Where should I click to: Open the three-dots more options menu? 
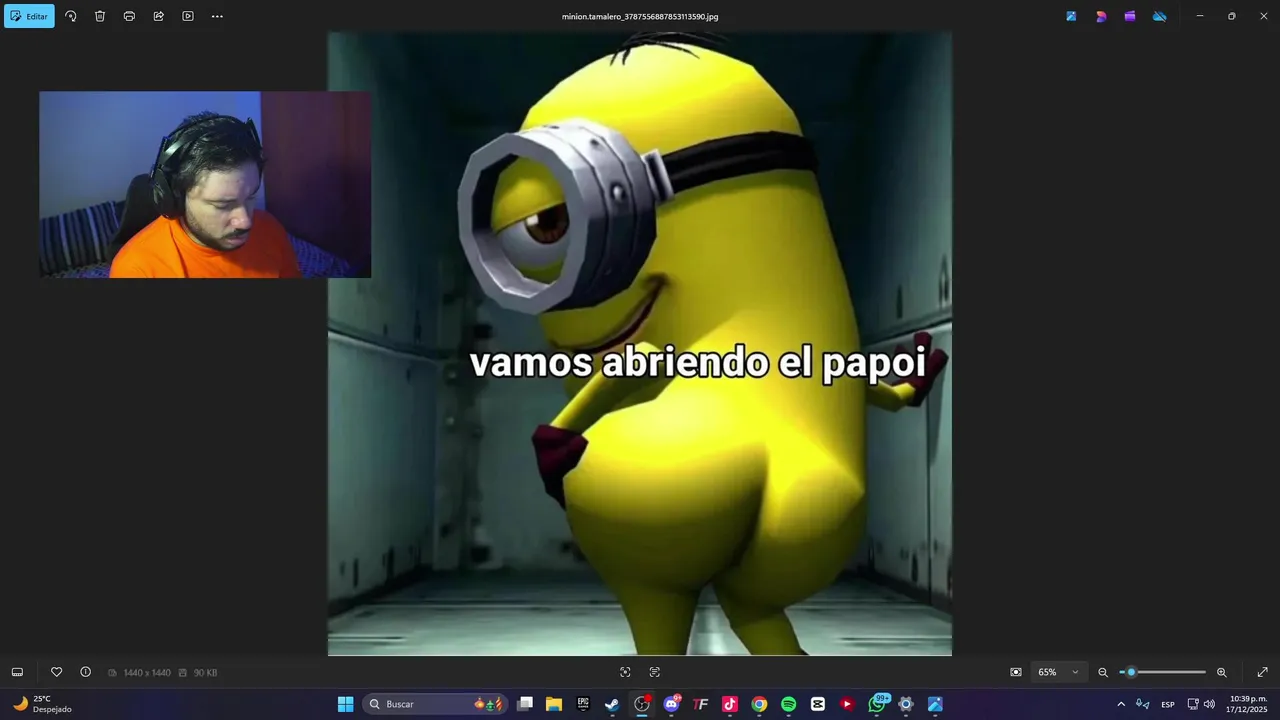217,16
